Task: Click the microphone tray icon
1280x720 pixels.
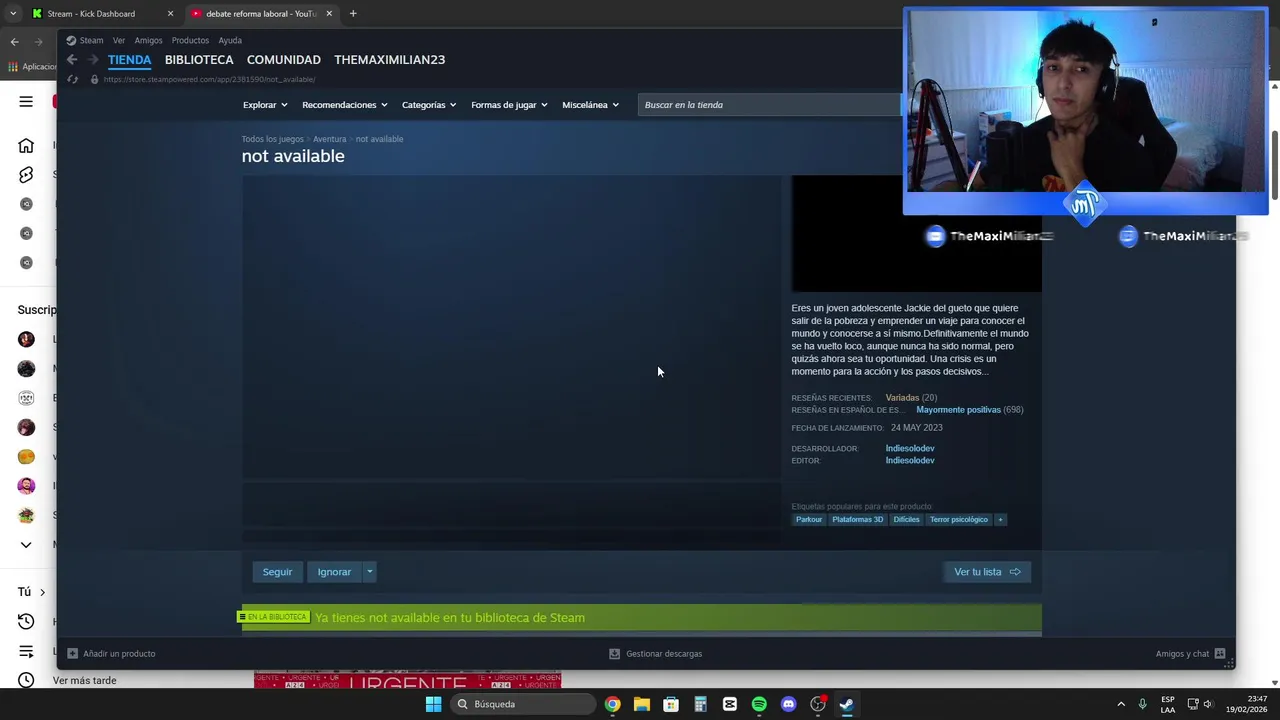Action: coord(1142,704)
